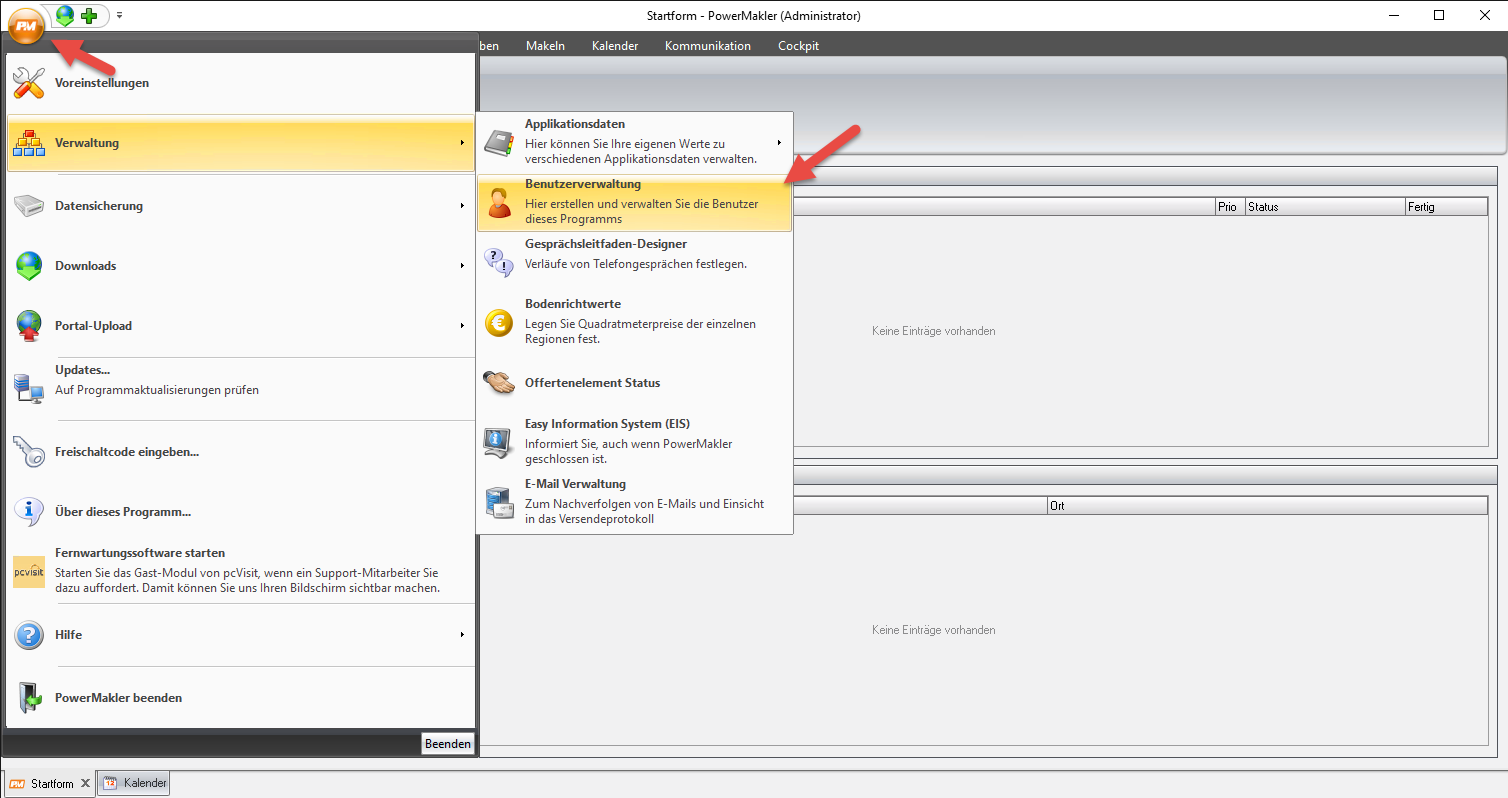Expand the Downloads submenu arrow
Viewport: 1508px width, 798px height.
coord(462,266)
